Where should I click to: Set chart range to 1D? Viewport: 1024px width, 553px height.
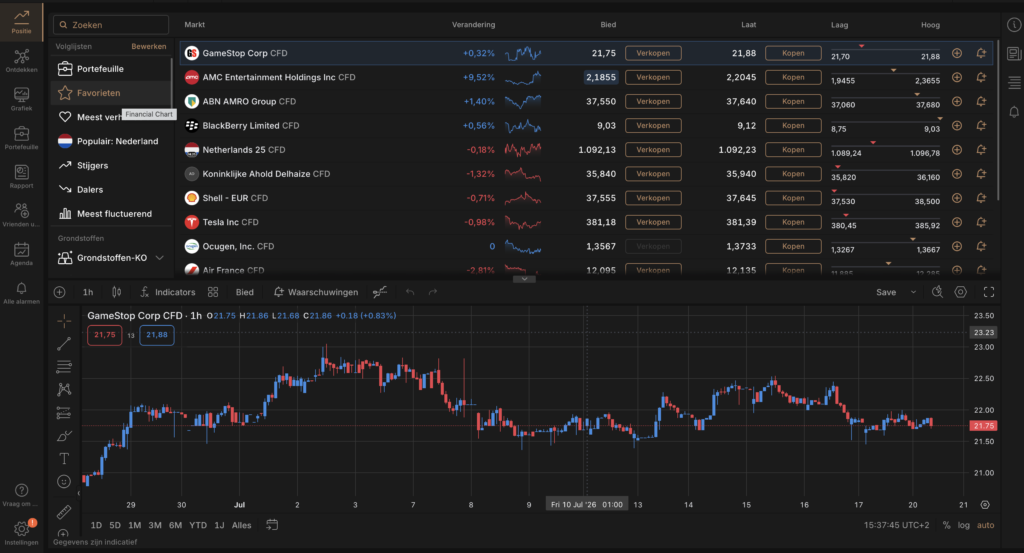click(96, 525)
